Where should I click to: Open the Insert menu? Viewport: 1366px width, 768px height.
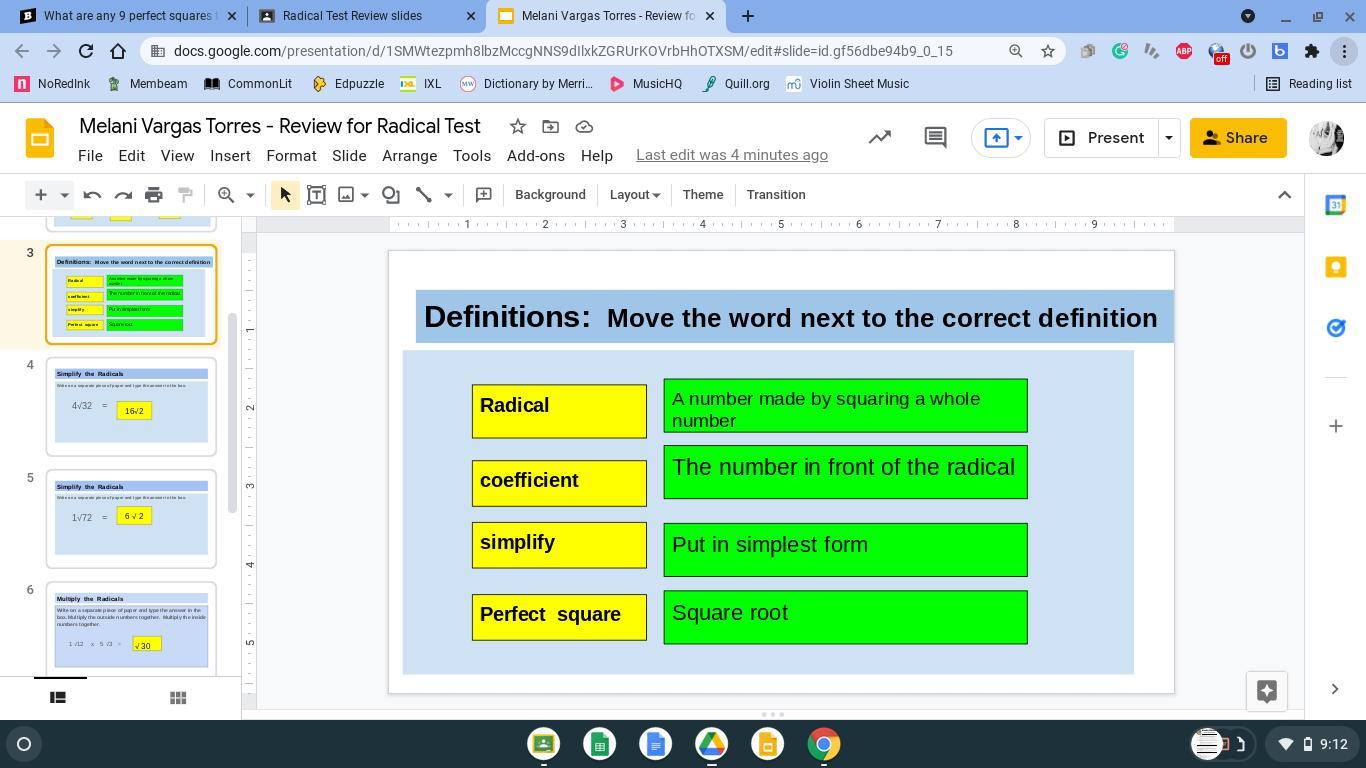coord(230,156)
